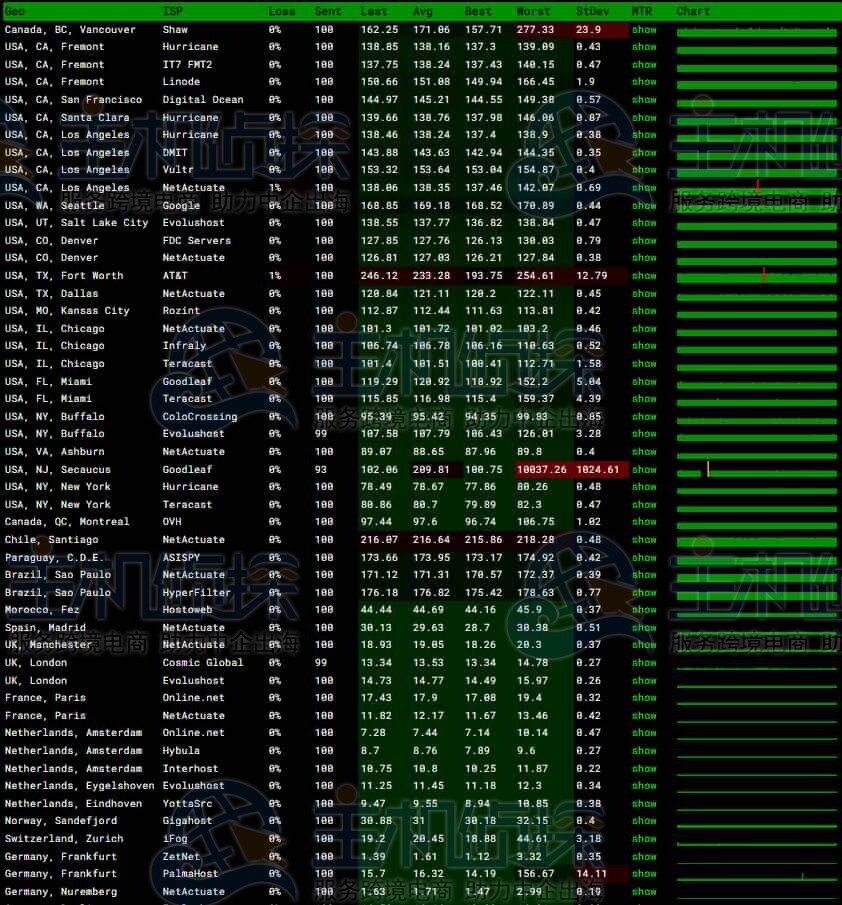Image resolution: width=842 pixels, height=905 pixels.
Task: Click the Worst column header
Action: pyautogui.click(x=533, y=11)
